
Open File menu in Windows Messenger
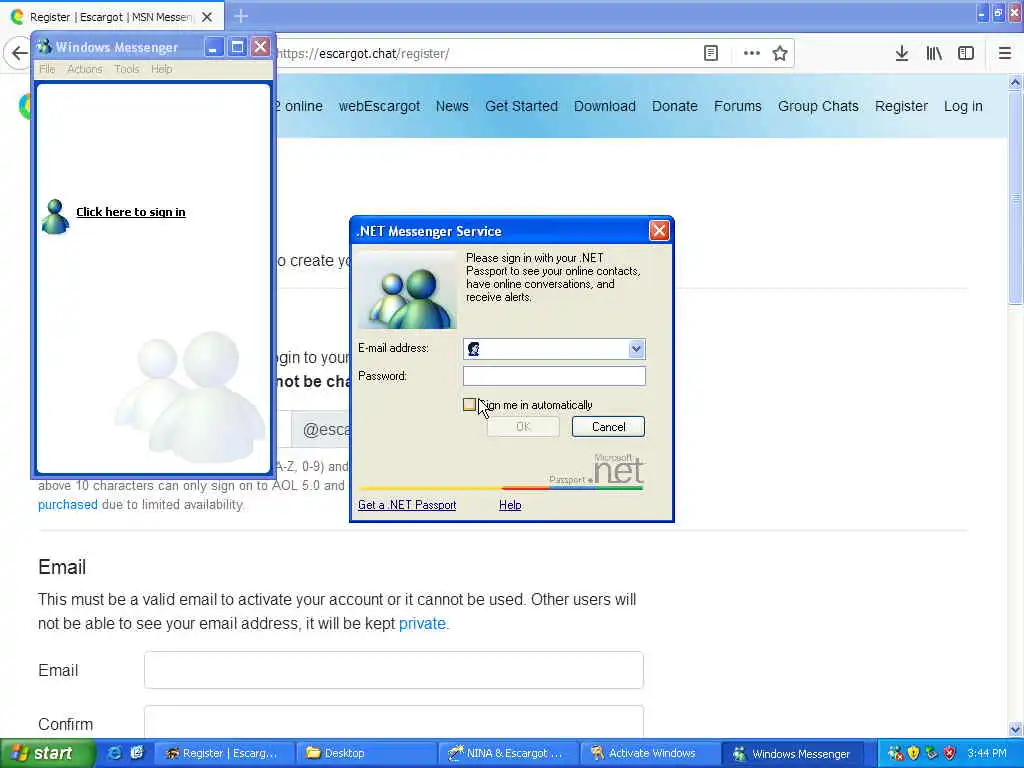tap(47, 69)
